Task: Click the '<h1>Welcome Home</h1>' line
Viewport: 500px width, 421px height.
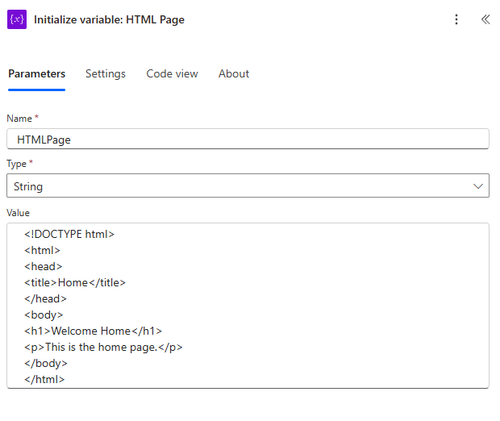Action: [93, 331]
